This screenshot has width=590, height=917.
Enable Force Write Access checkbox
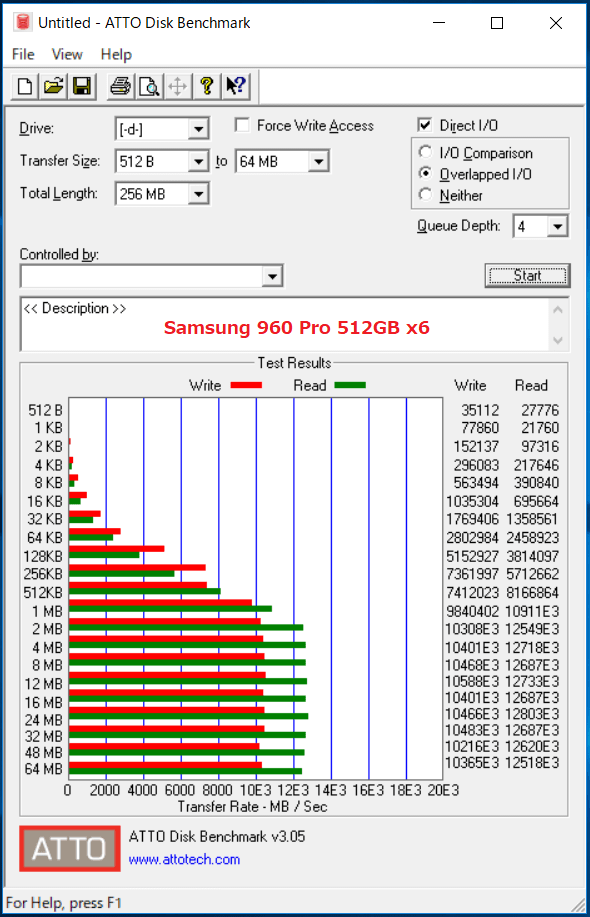pos(242,125)
